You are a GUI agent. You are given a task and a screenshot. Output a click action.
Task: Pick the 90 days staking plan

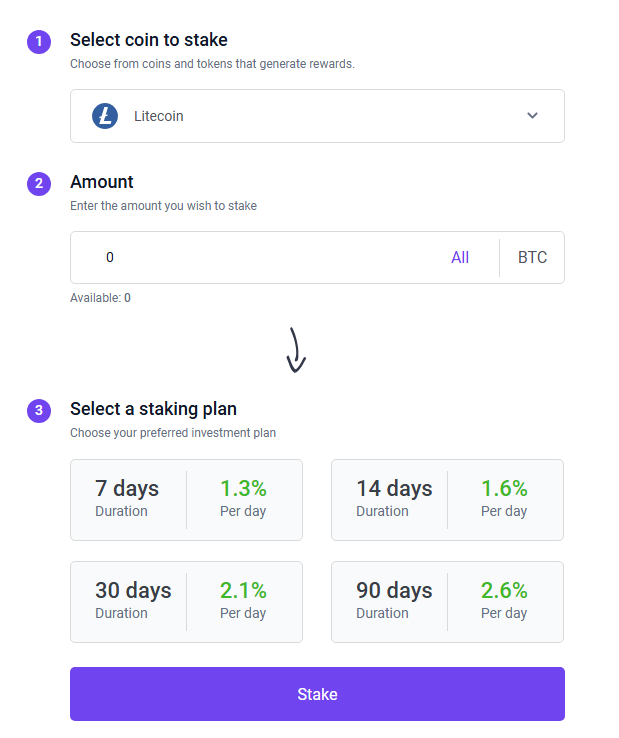coord(447,602)
